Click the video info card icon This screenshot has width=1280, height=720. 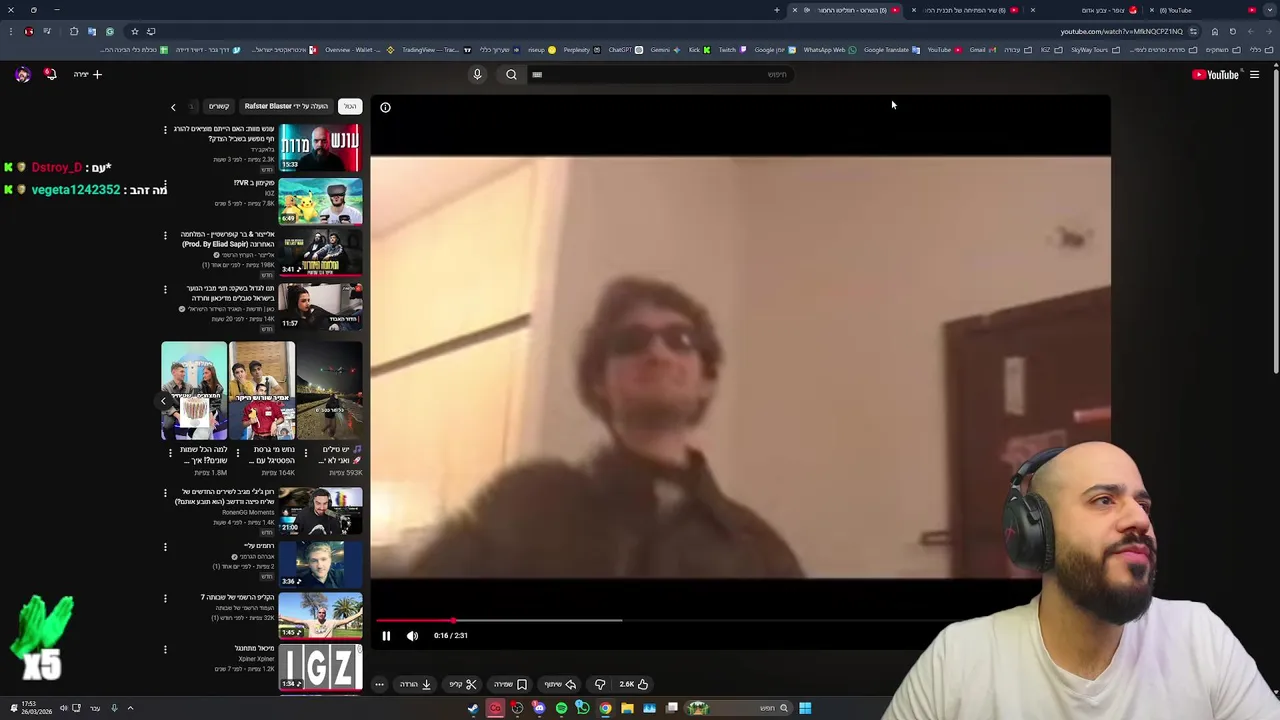(385, 107)
